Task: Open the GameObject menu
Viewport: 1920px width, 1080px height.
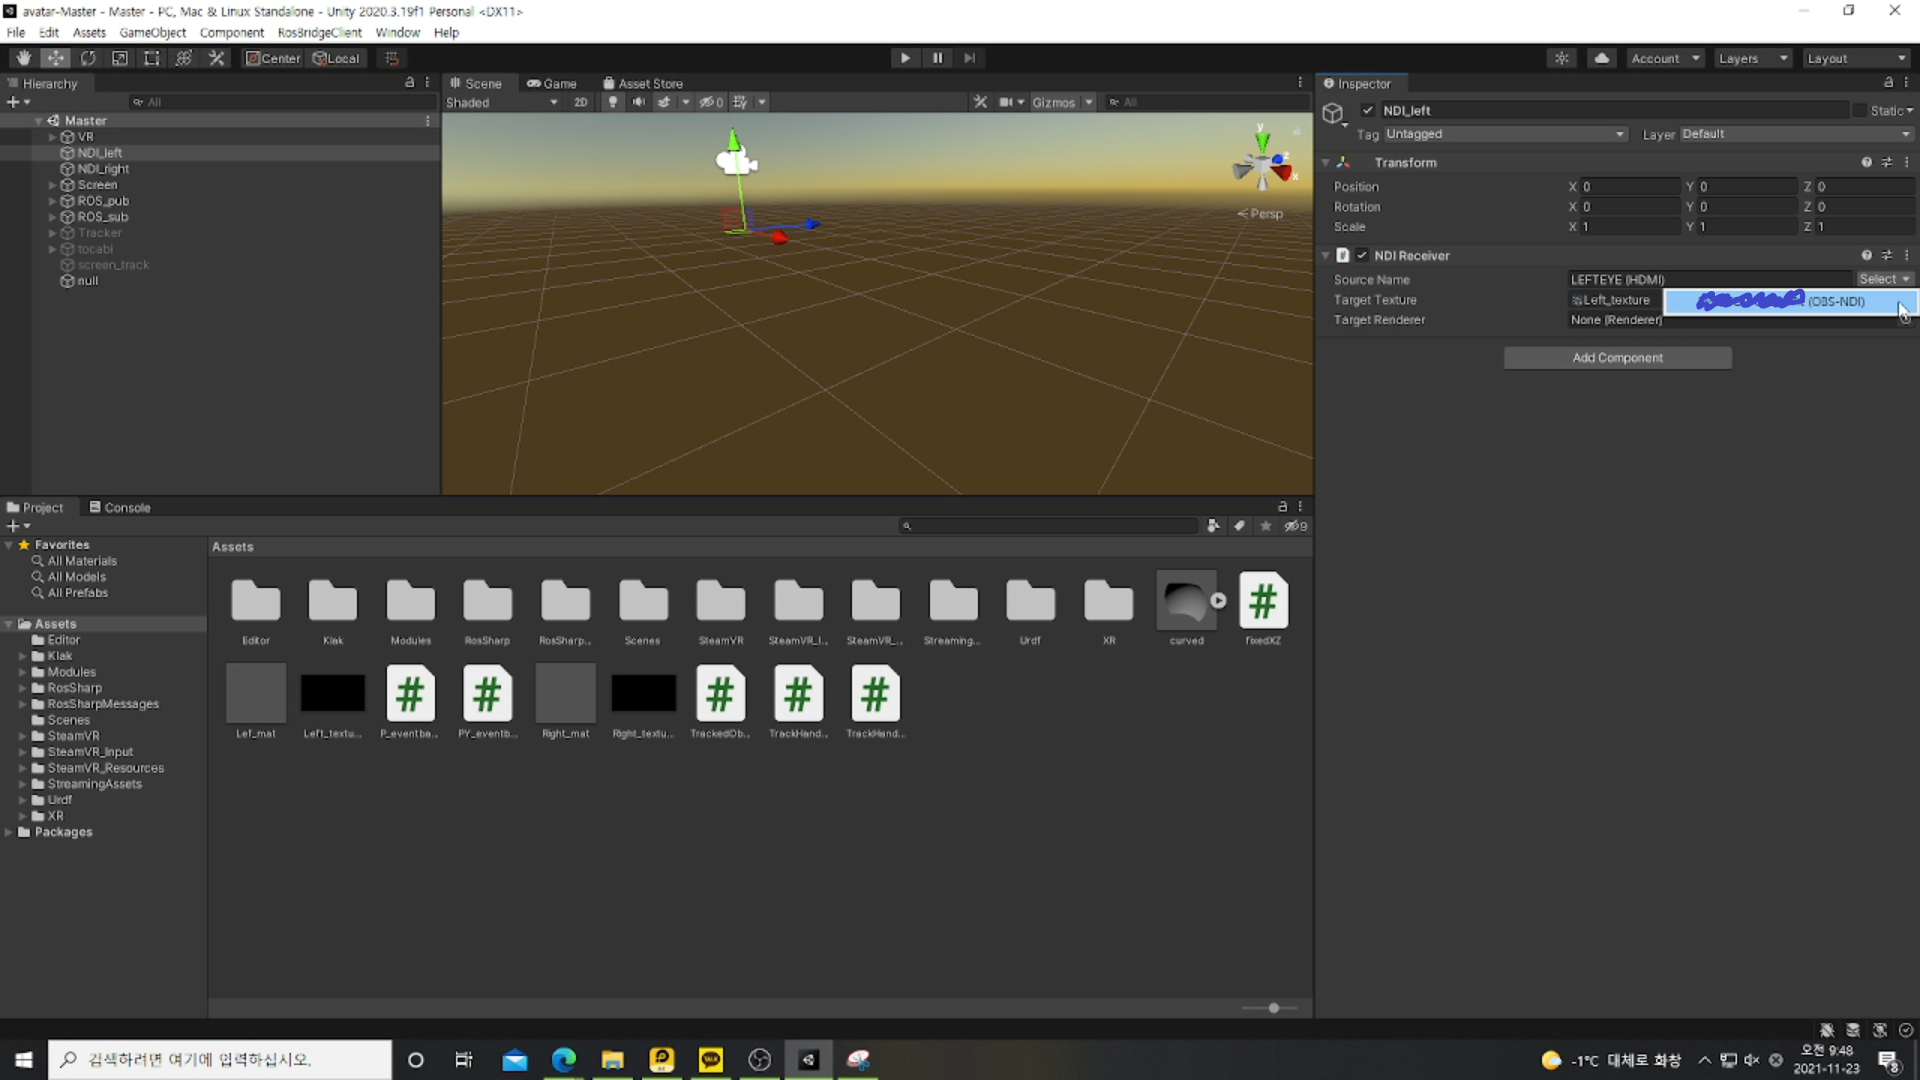Action: (x=152, y=32)
